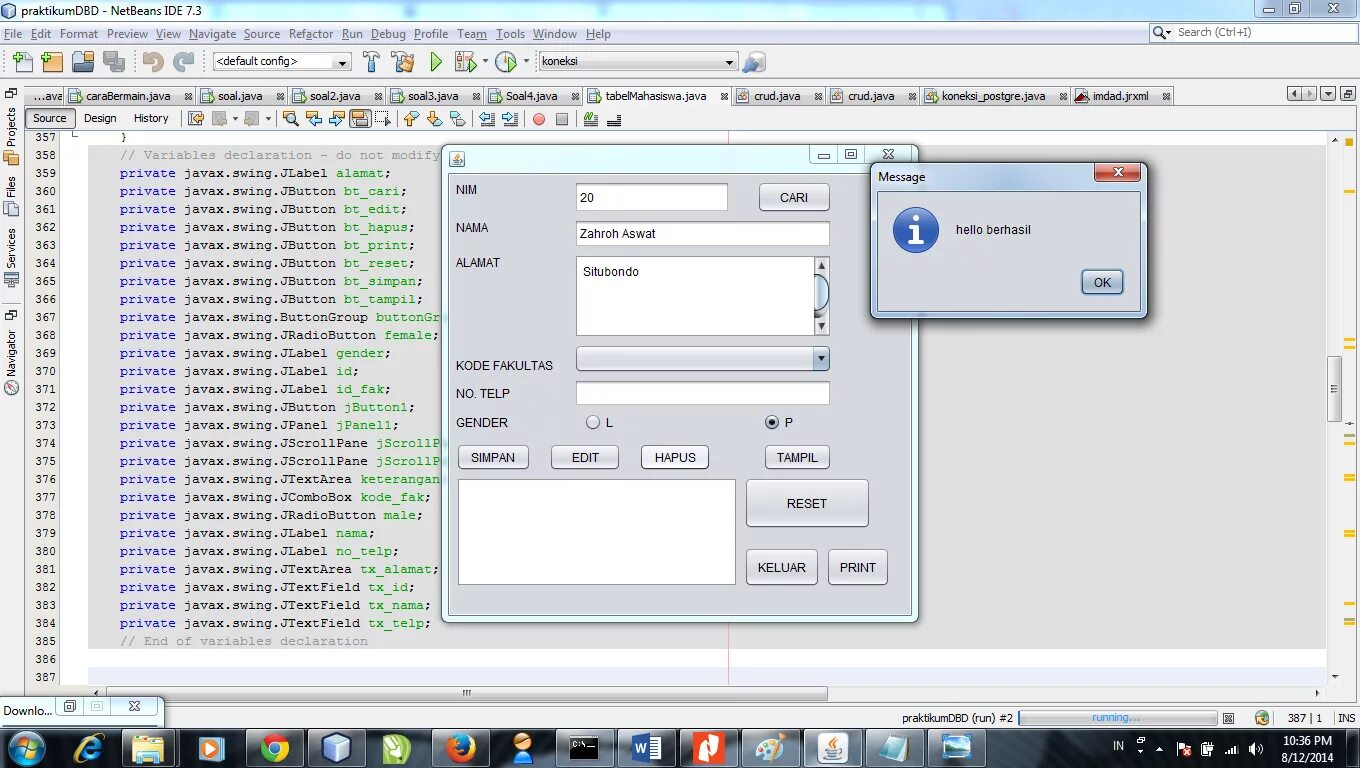The image size is (1360, 768).
Task: Expand the Profile Project dropdown arrow
Action: [526, 62]
